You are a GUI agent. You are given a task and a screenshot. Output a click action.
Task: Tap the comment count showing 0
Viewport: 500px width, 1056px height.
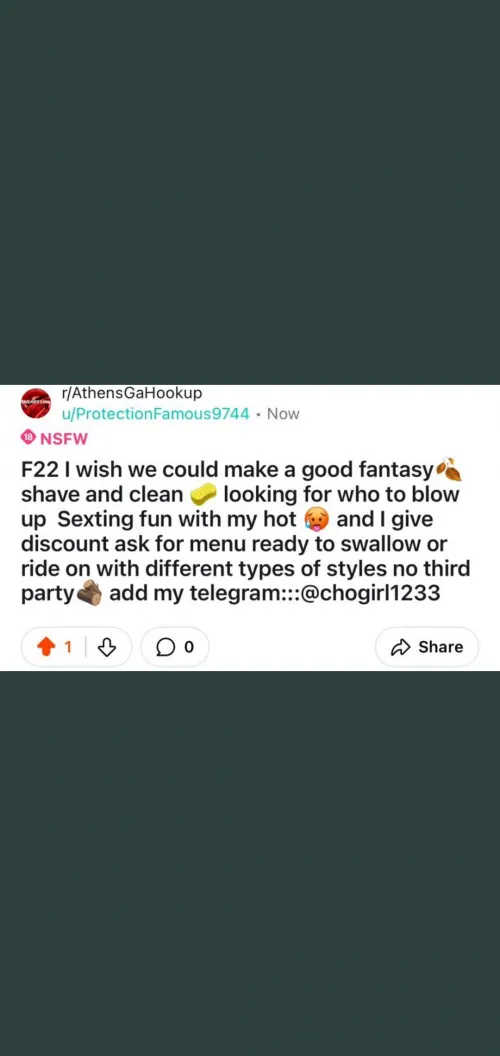pyautogui.click(x=189, y=647)
